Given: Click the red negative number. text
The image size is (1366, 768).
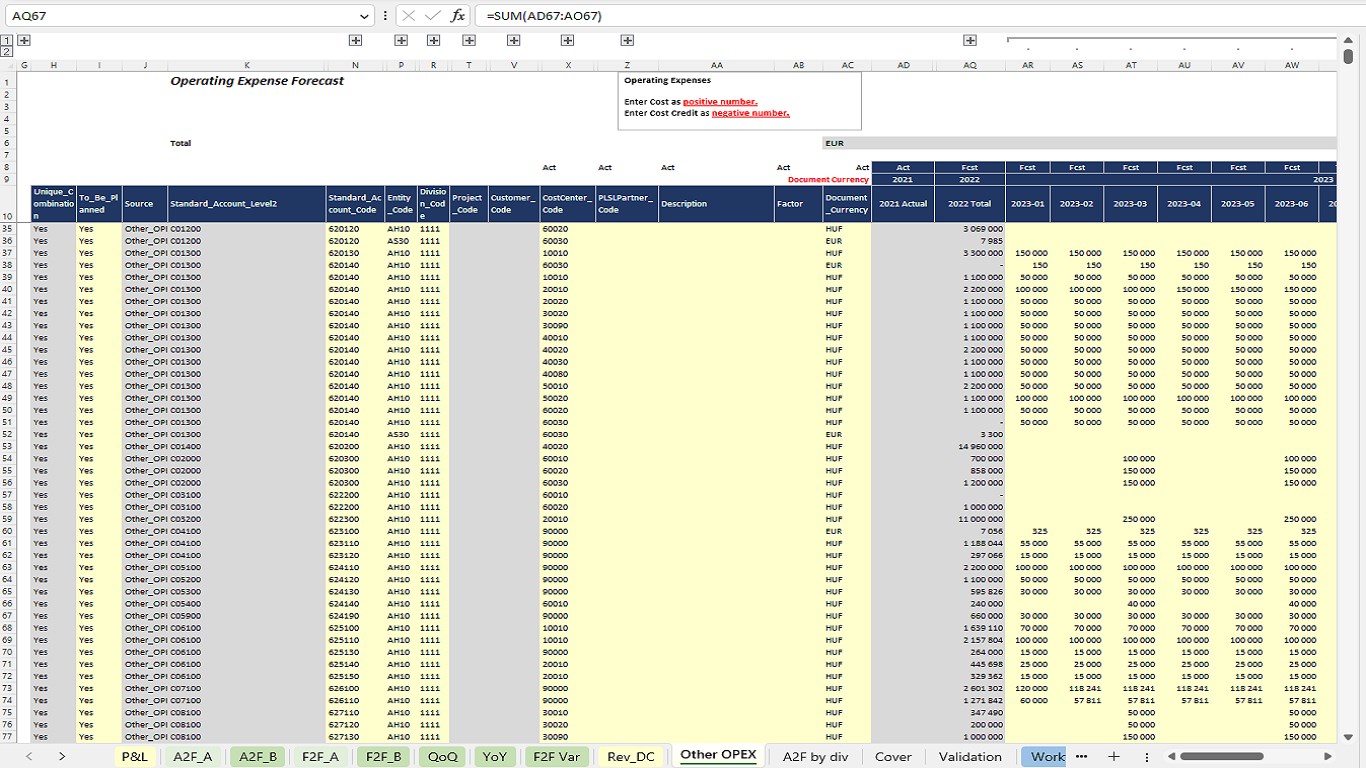Looking at the screenshot, I should tap(751, 113).
